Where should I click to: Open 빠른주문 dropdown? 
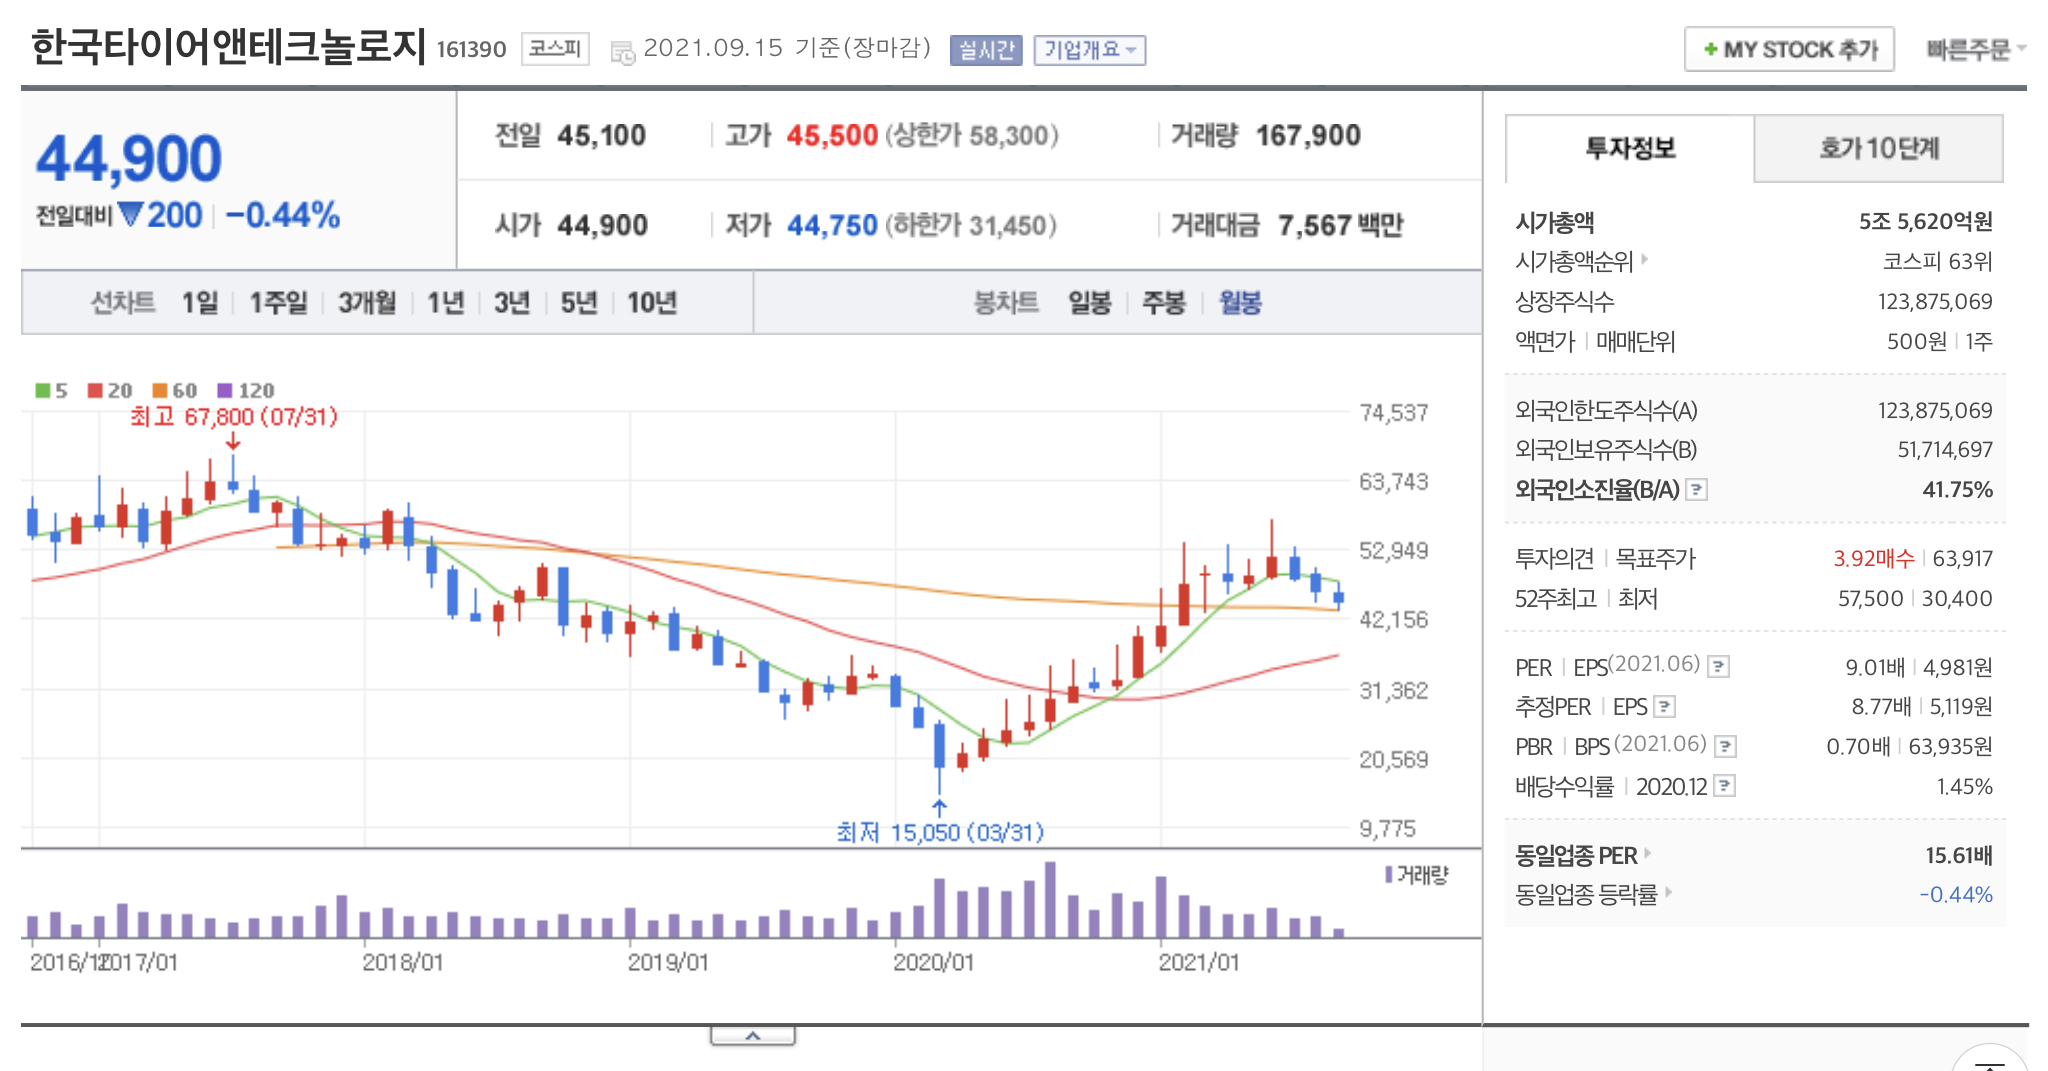coord(1976,49)
